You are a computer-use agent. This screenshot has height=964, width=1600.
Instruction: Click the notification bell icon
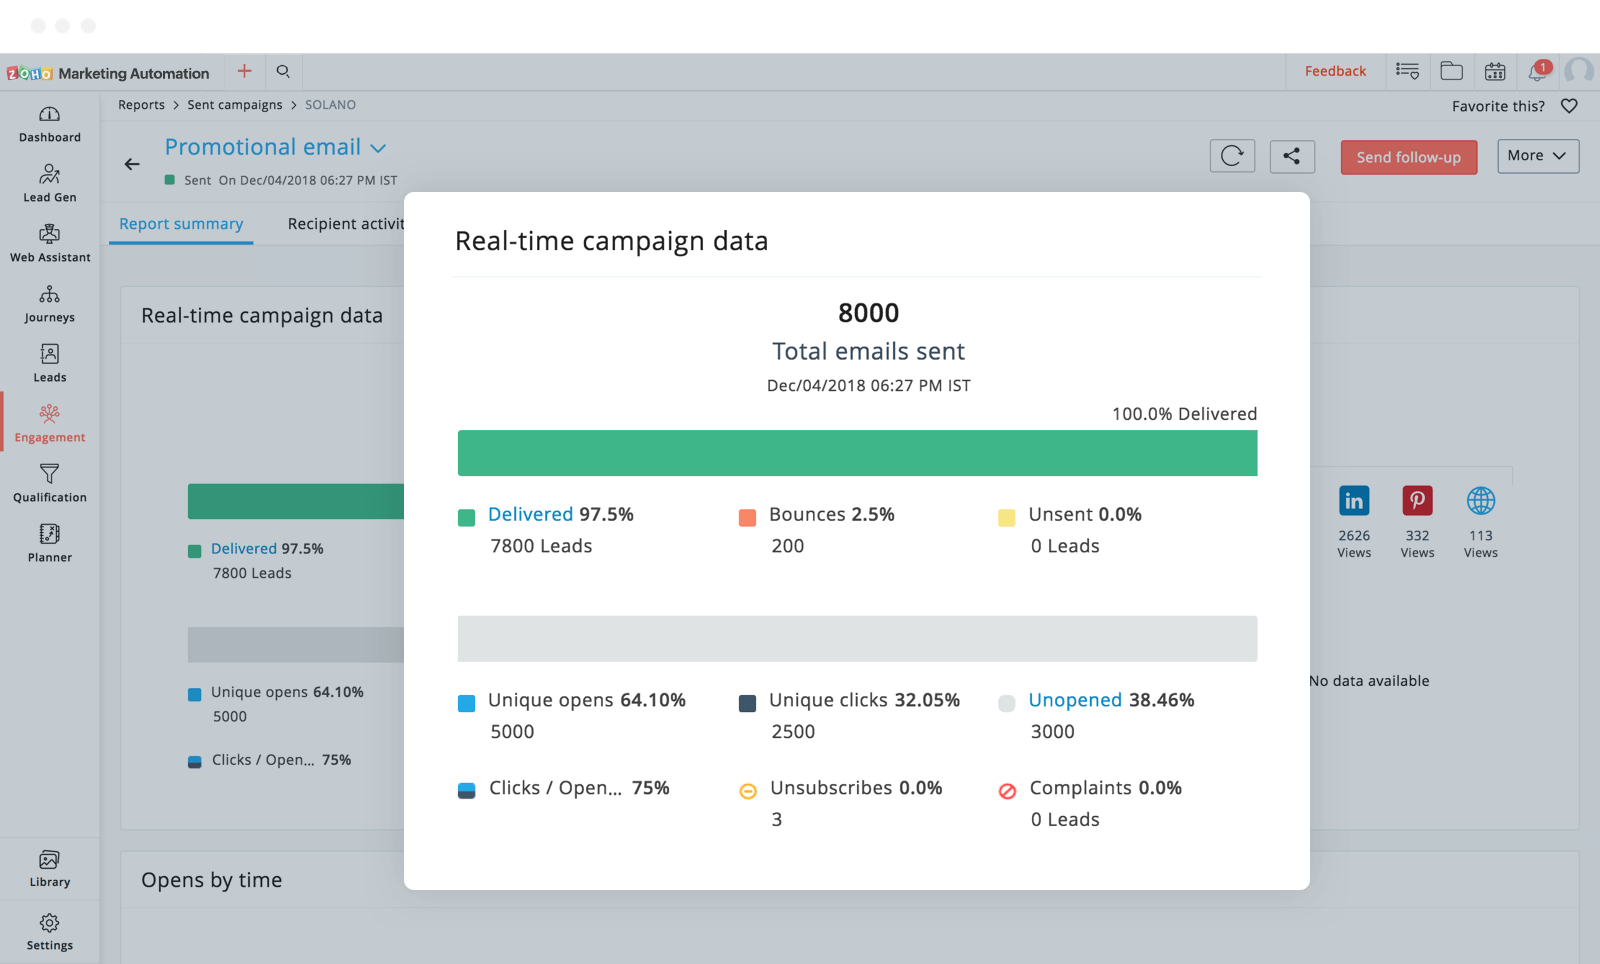1537,72
